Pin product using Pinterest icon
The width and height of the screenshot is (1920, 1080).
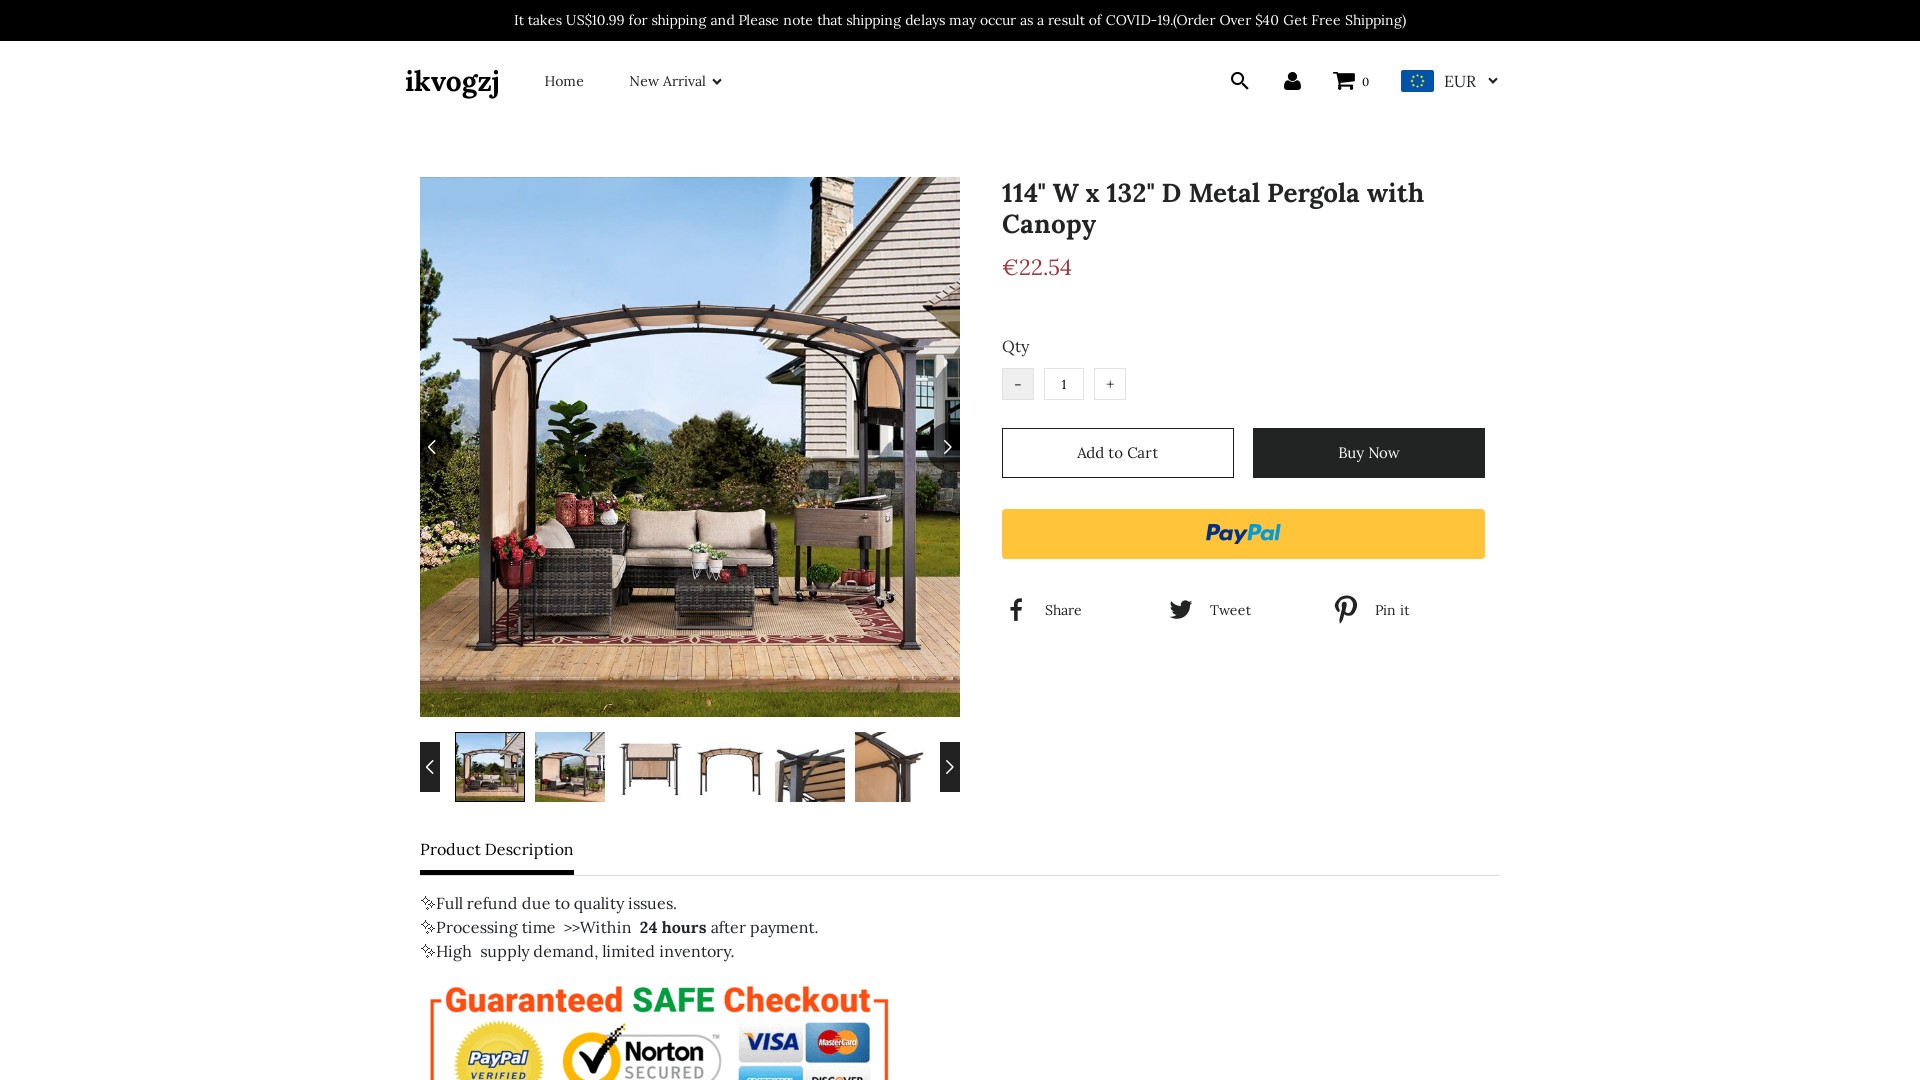click(1346, 610)
